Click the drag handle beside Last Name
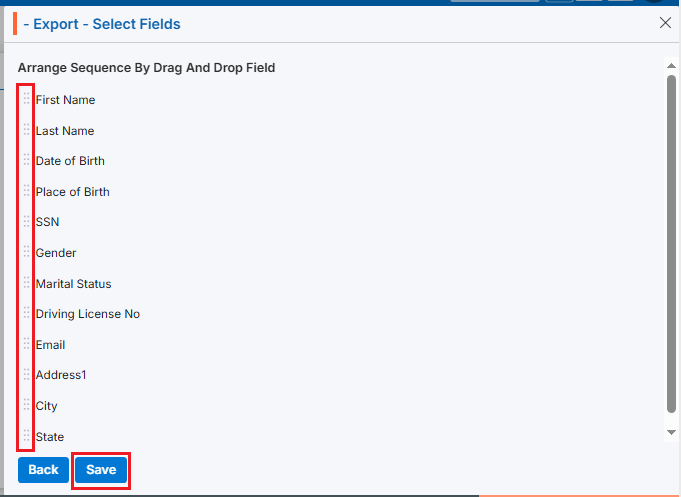This screenshot has height=497, width=681. point(26,130)
